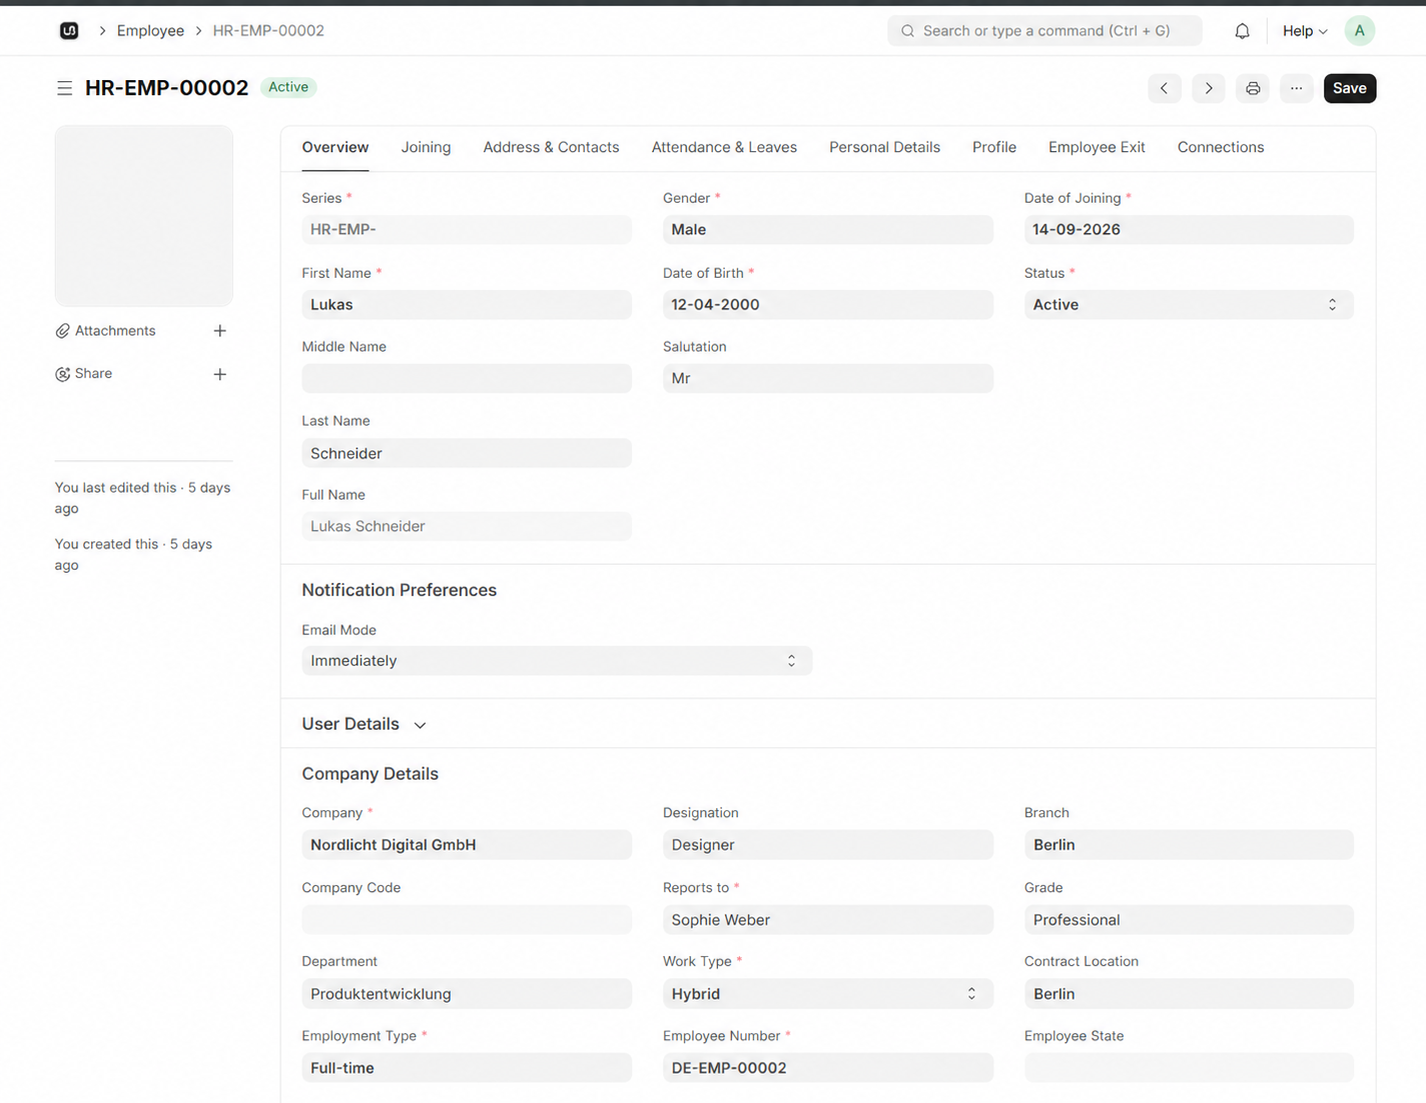Open the Status dropdown
1426x1103 pixels.
click(x=1188, y=305)
